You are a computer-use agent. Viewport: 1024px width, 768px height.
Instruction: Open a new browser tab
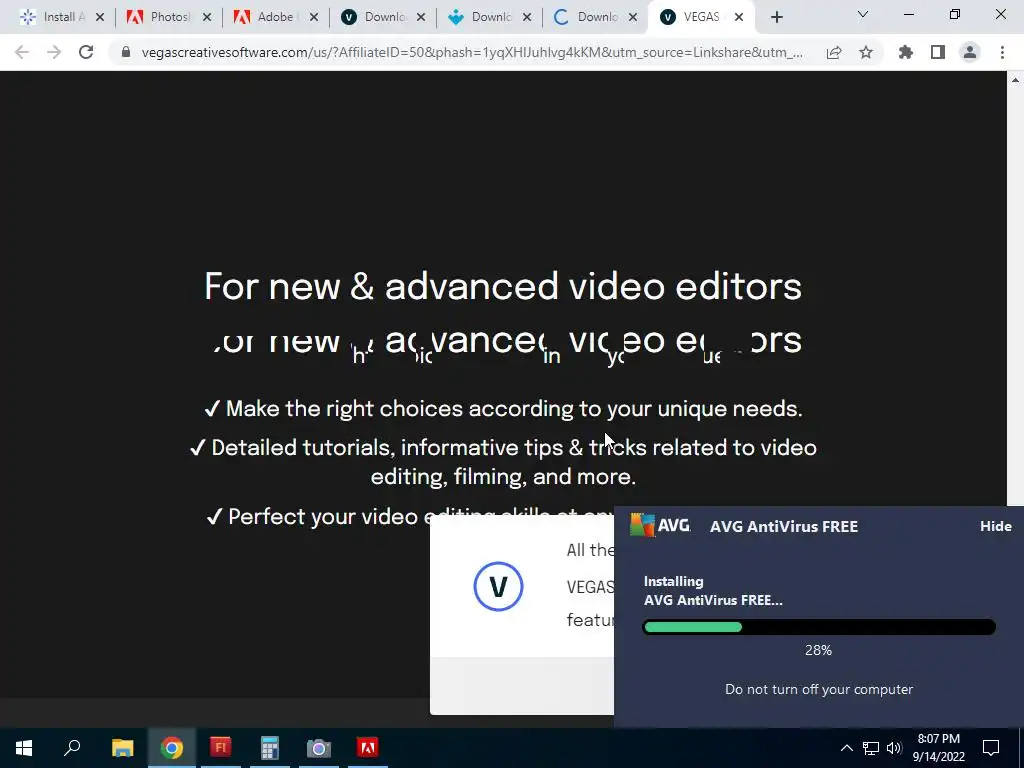point(776,18)
